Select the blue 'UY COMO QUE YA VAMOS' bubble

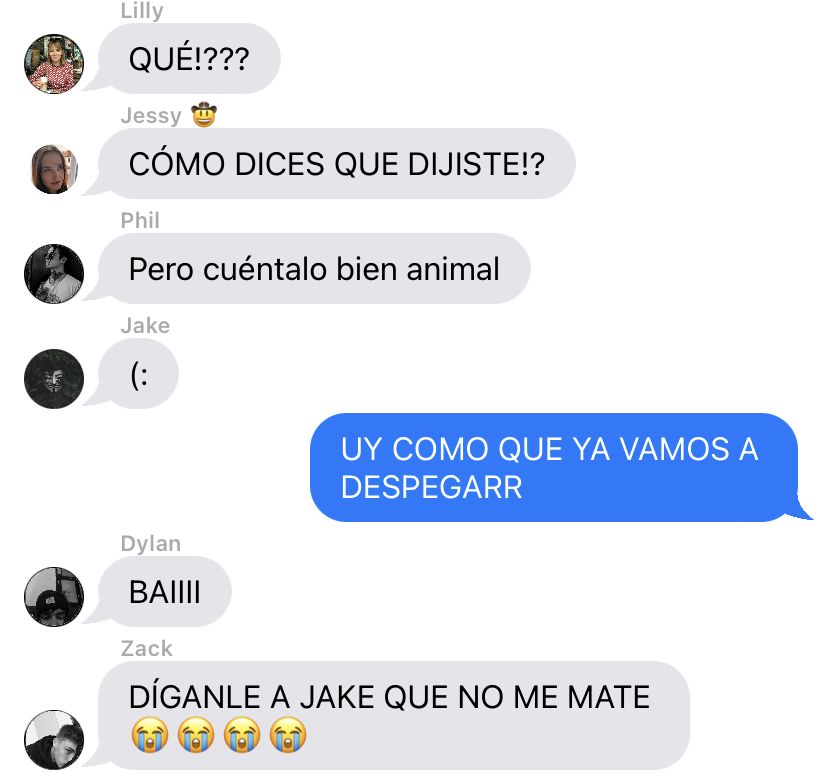click(x=554, y=467)
